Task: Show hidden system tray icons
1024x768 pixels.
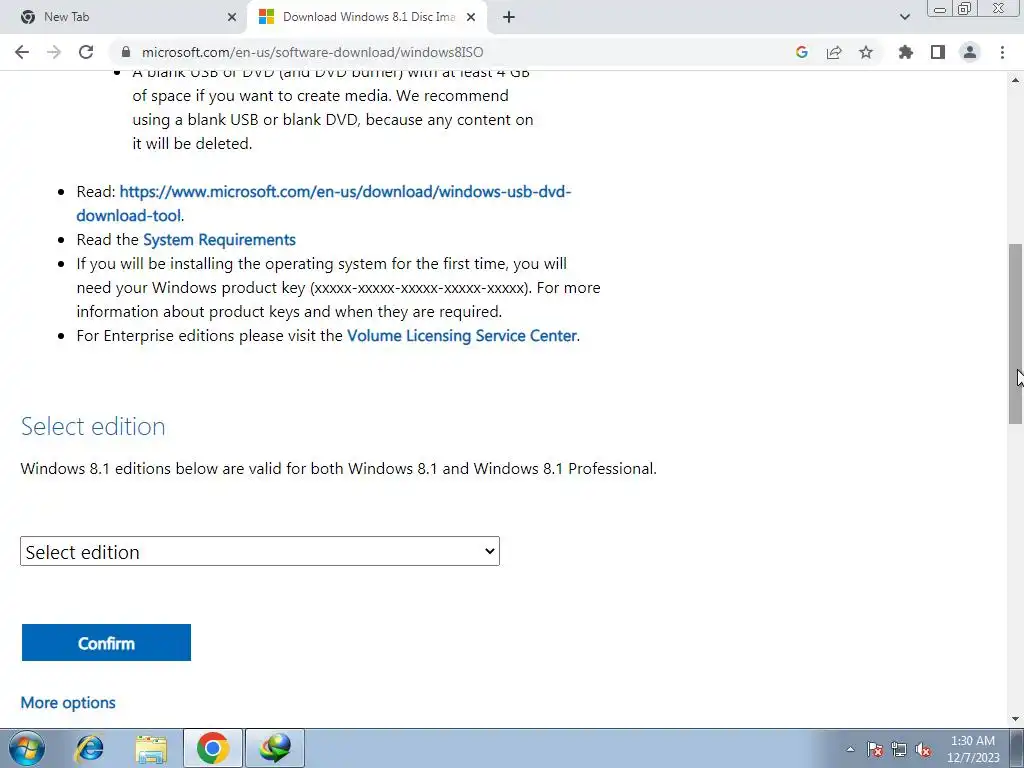Action: click(850, 749)
